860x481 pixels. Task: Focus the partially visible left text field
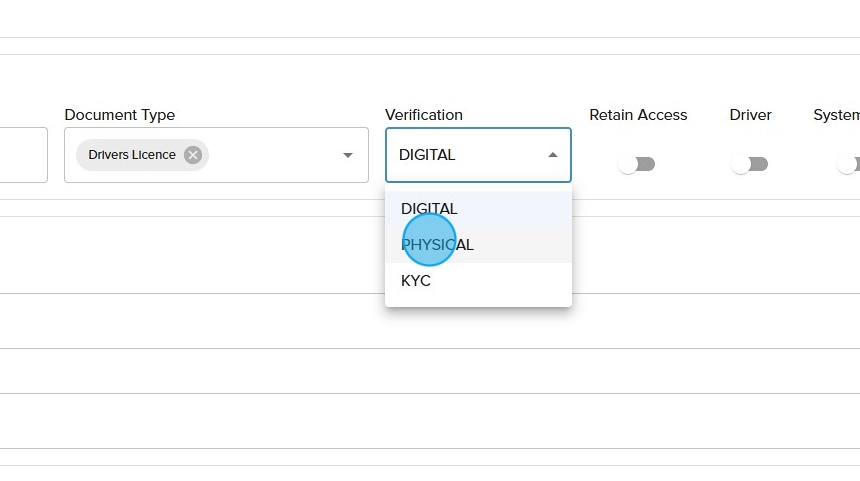point(22,155)
